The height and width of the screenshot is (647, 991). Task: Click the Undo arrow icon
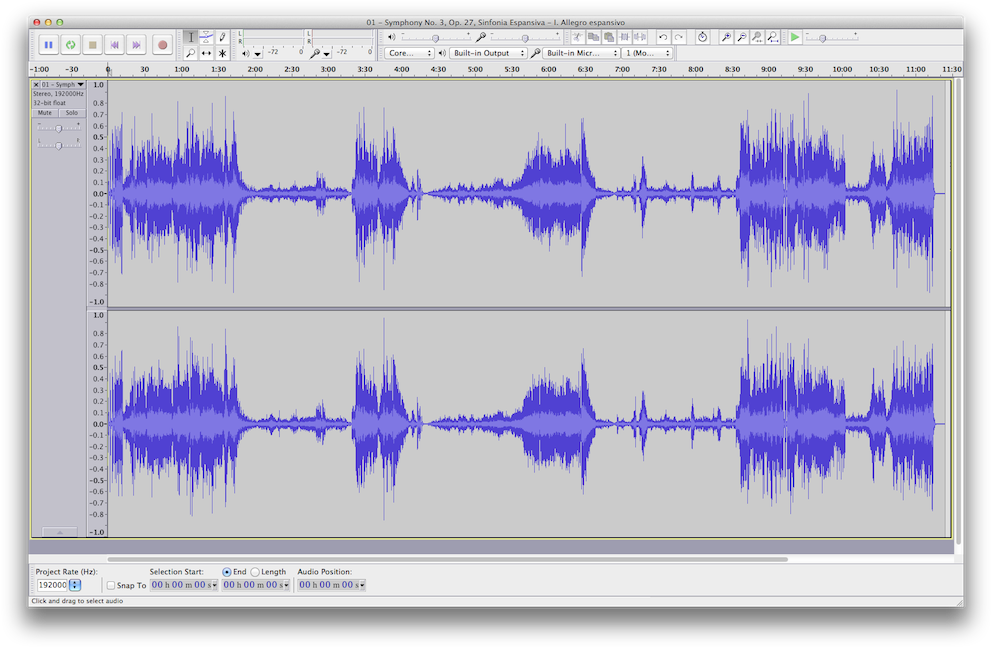(664, 36)
